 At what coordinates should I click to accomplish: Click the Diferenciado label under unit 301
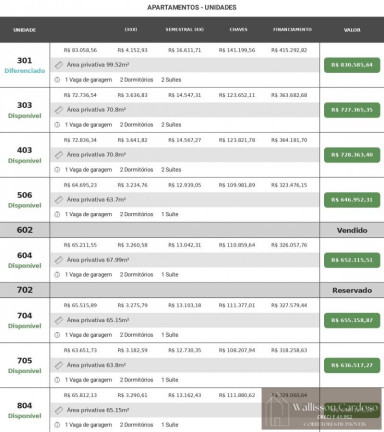25,71
